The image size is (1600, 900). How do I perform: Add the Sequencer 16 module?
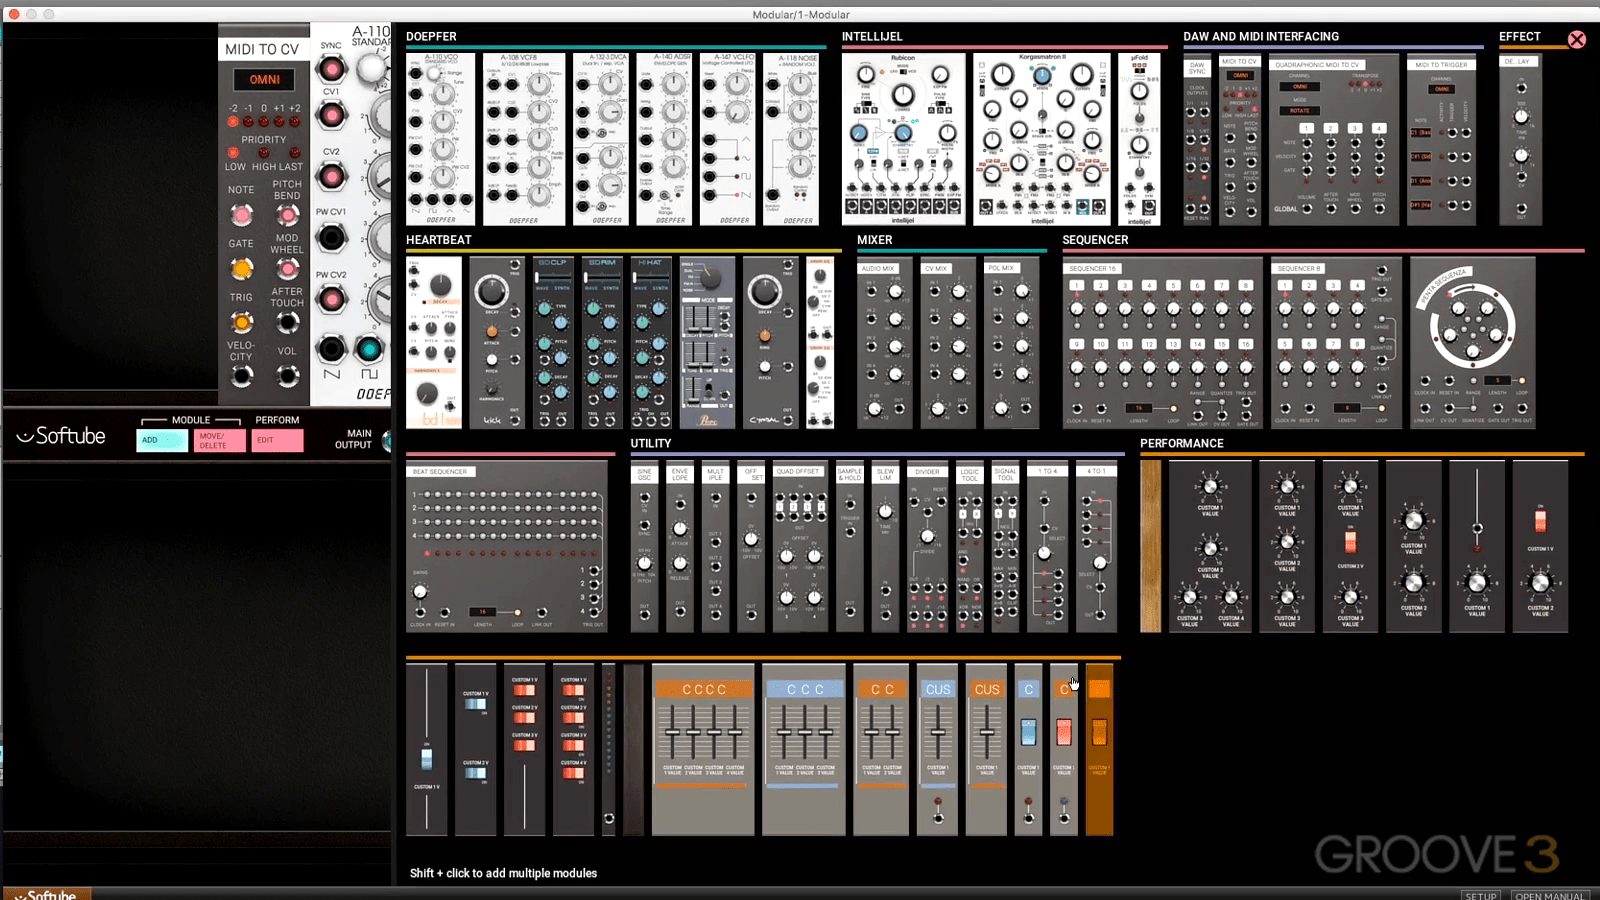(x=1162, y=343)
